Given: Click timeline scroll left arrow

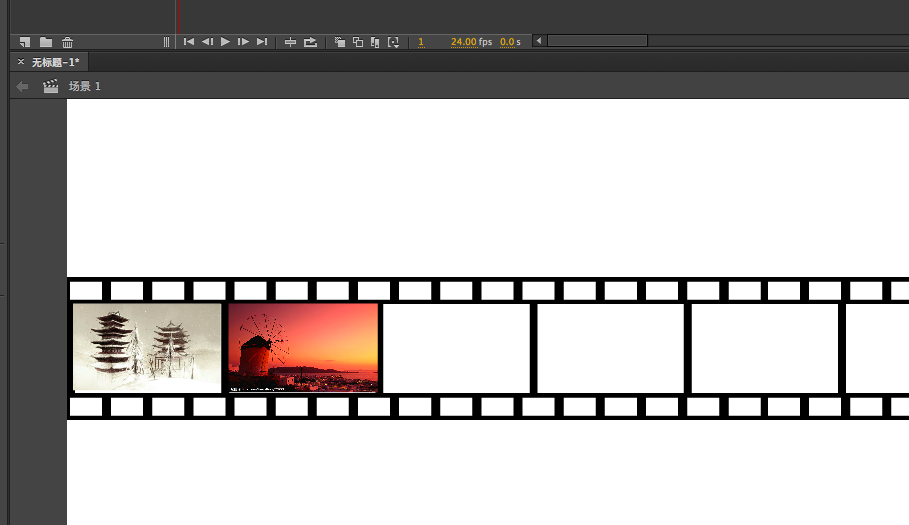Looking at the screenshot, I should 539,41.
